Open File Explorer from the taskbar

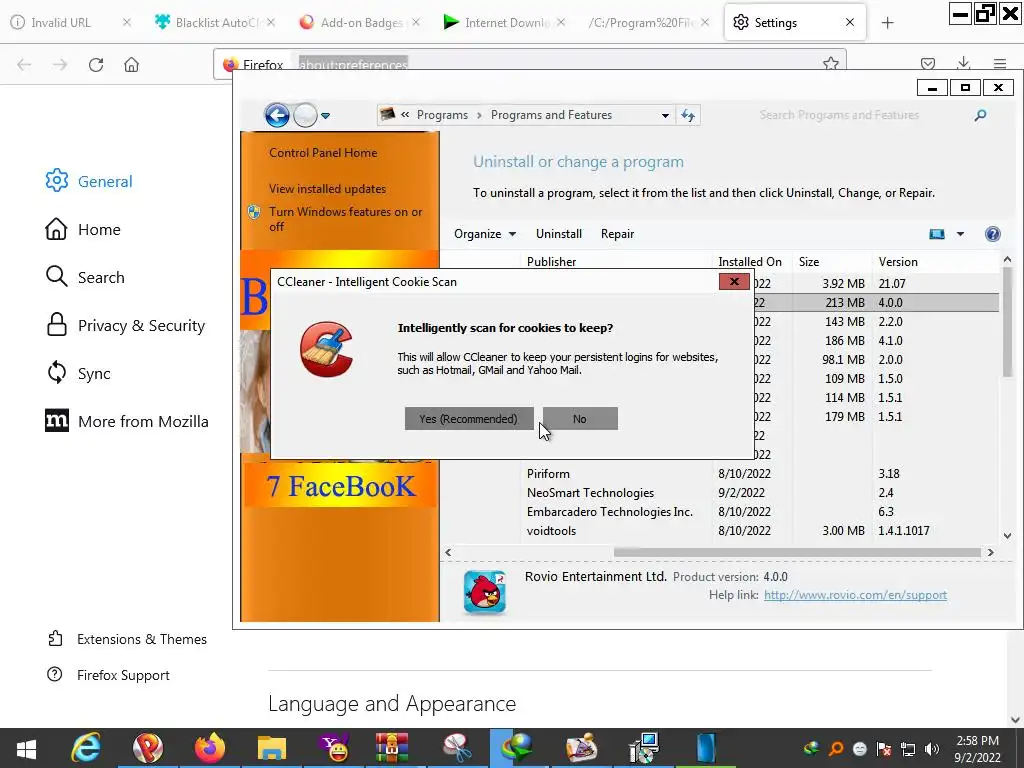[x=272, y=748]
